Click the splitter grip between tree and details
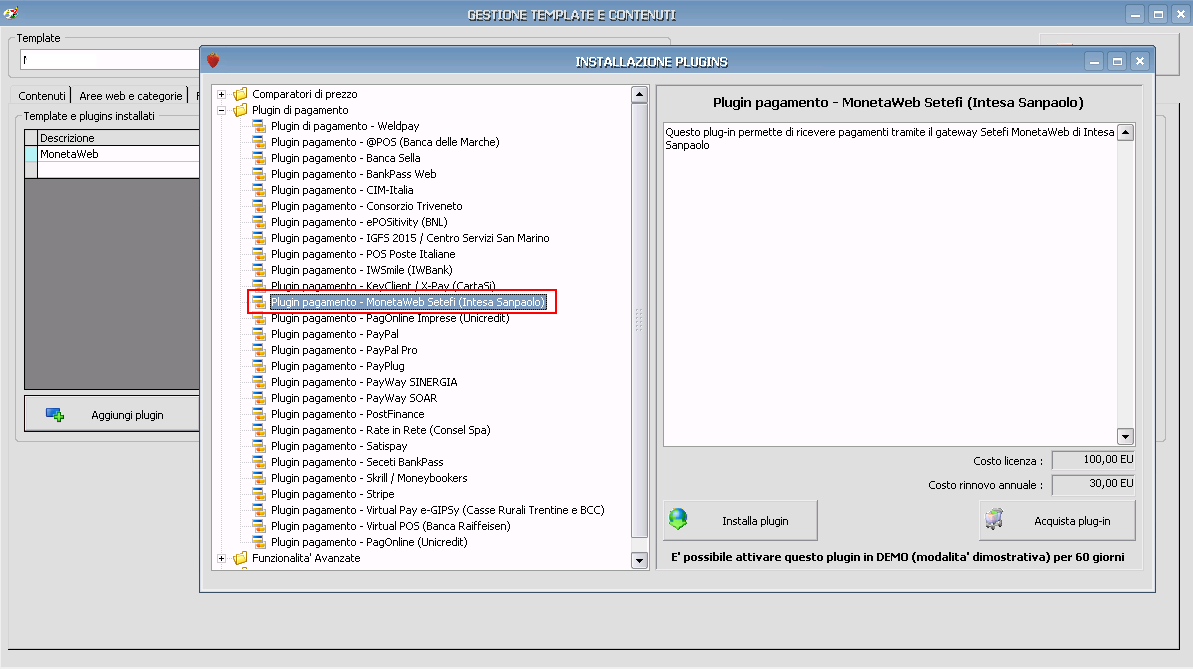The height and width of the screenshot is (669, 1193). (639, 319)
